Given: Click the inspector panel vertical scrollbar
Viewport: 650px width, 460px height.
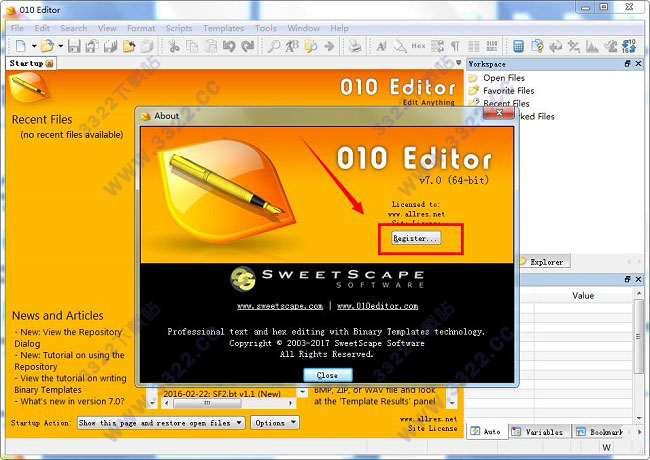Looking at the screenshot, I should [639, 357].
